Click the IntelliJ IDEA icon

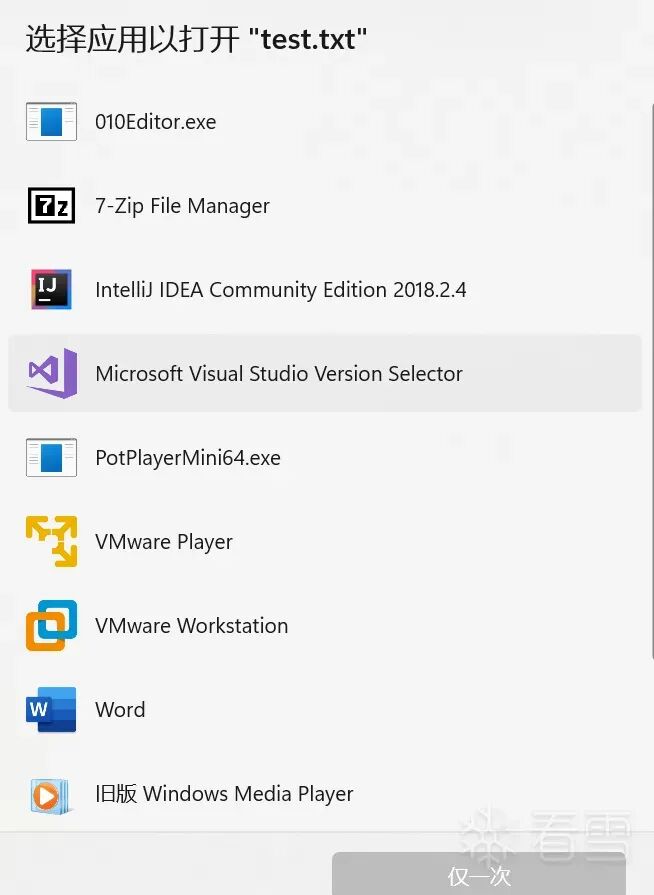tap(51, 289)
